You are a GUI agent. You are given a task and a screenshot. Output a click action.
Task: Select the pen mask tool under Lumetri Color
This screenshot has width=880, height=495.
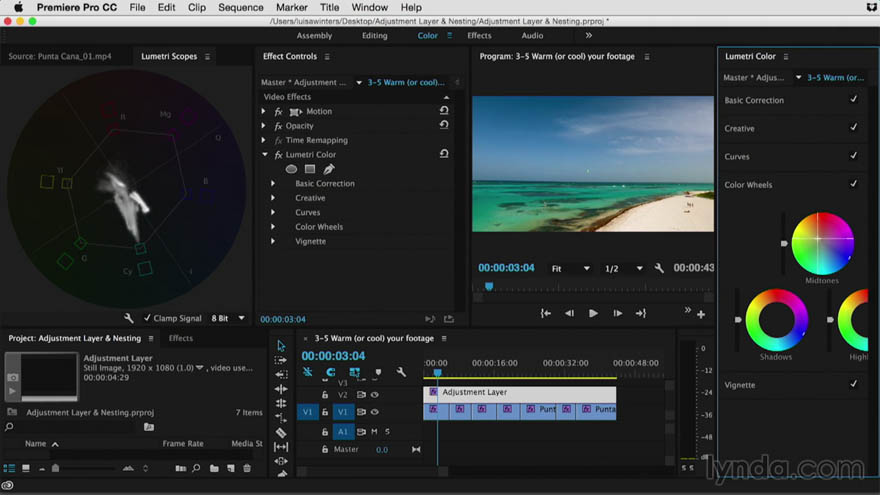click(329, 169)
